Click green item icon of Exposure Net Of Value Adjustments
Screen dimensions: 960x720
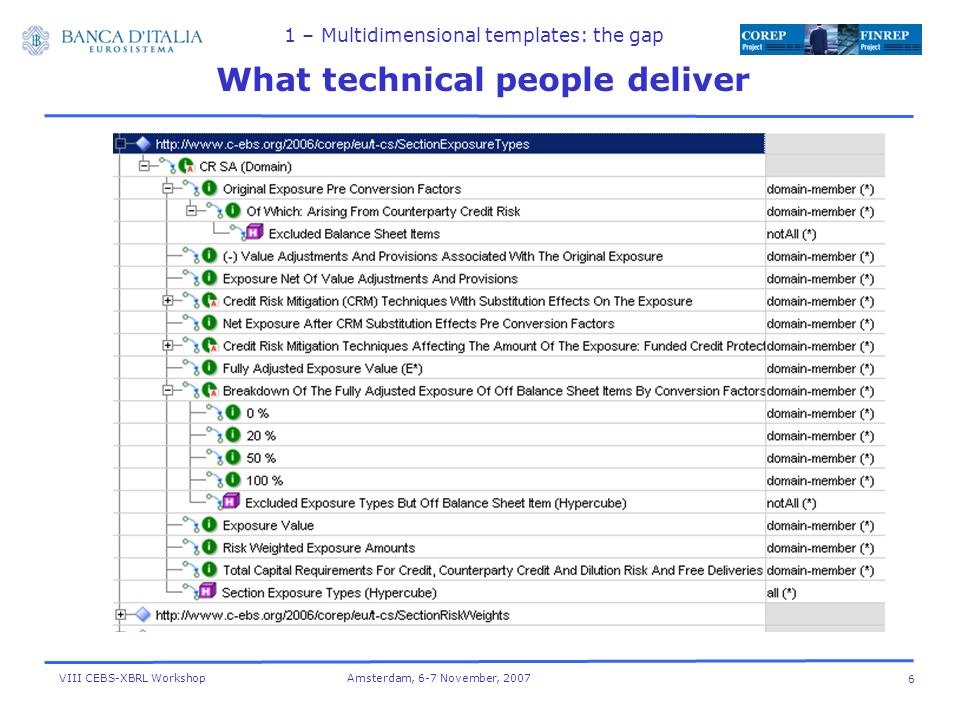(x=209, y=278)
